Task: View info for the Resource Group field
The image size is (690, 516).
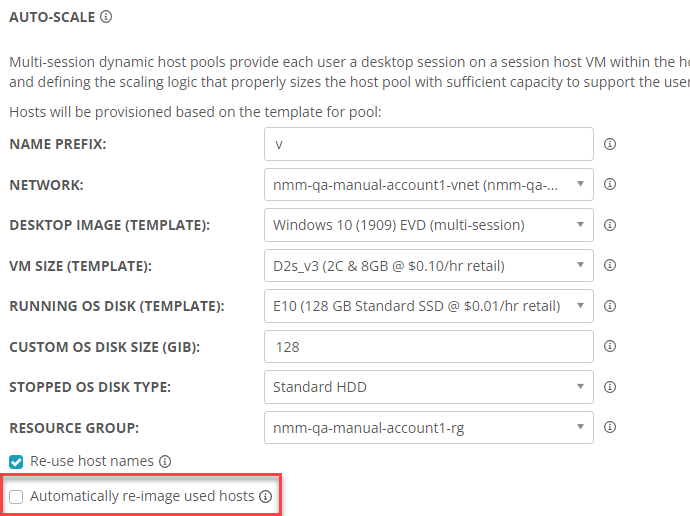Action: pos(609,427)
